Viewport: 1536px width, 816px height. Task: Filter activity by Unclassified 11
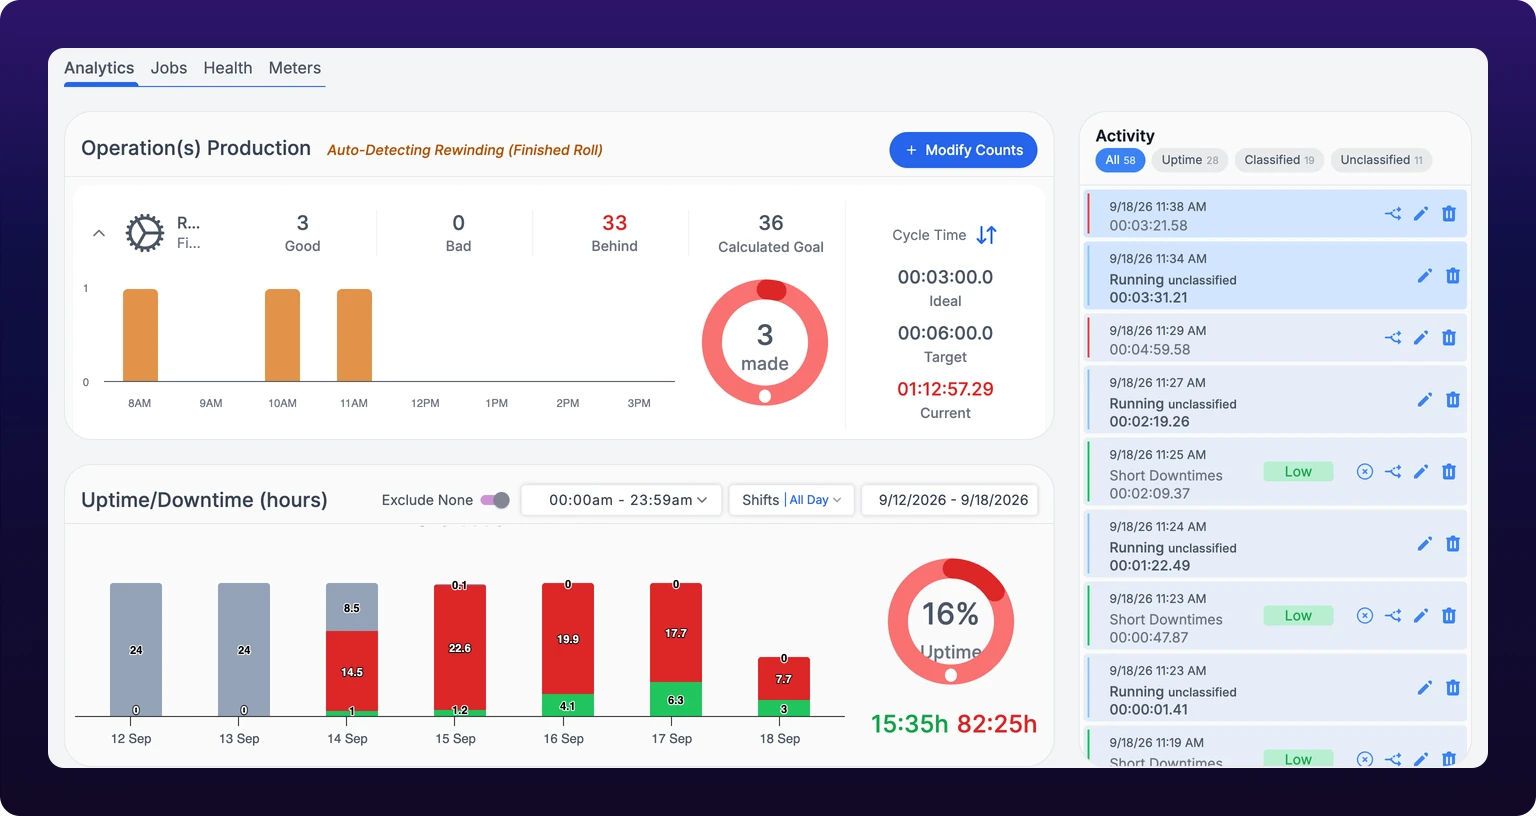tap(1381, 160)
